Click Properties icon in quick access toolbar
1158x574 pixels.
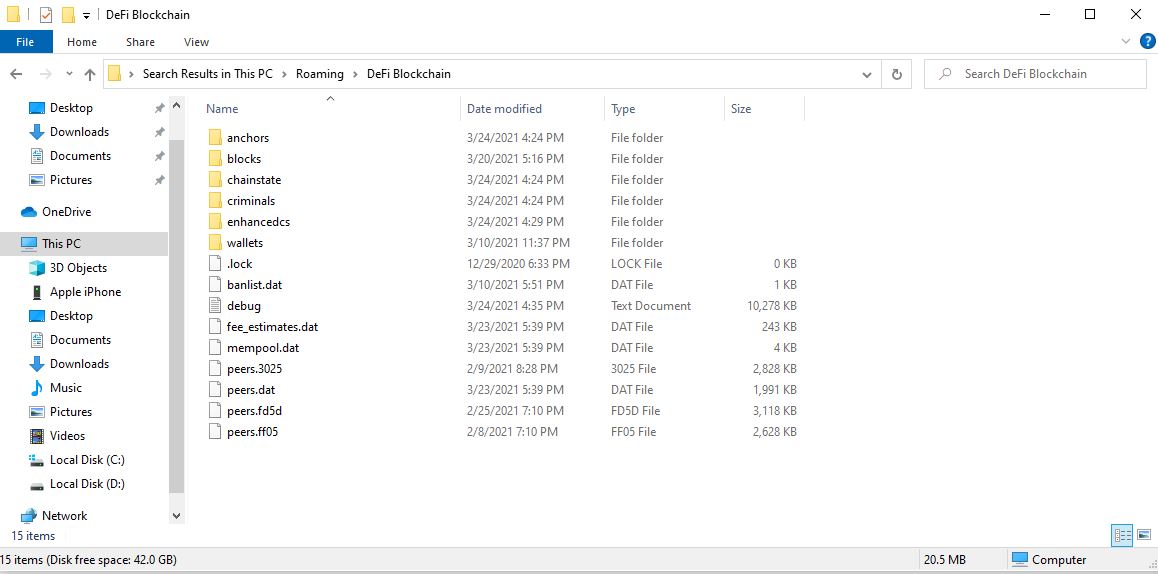pyautogui.click(x=46, y=15)
